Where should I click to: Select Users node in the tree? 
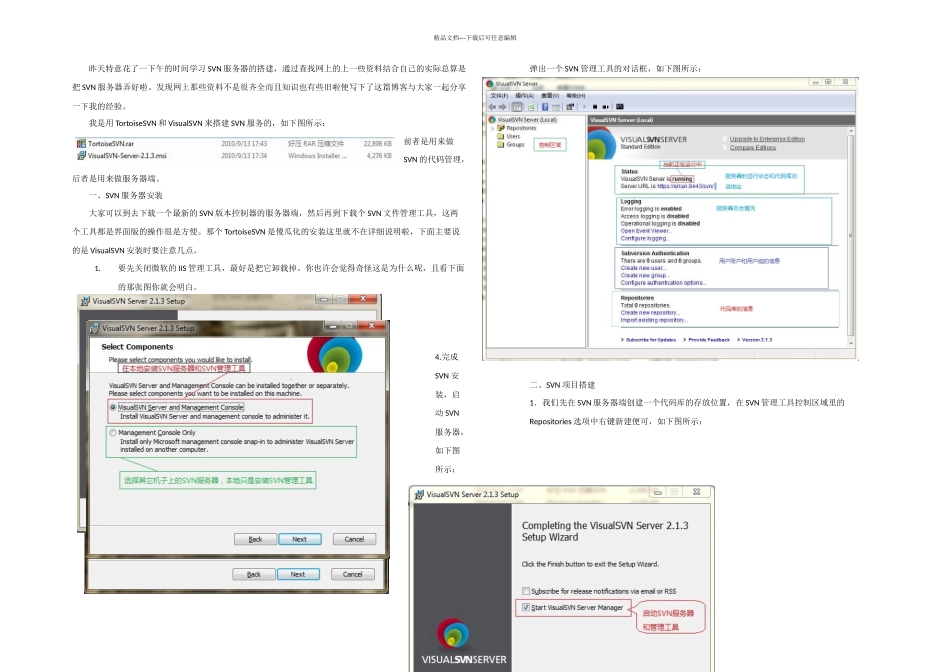513,136
